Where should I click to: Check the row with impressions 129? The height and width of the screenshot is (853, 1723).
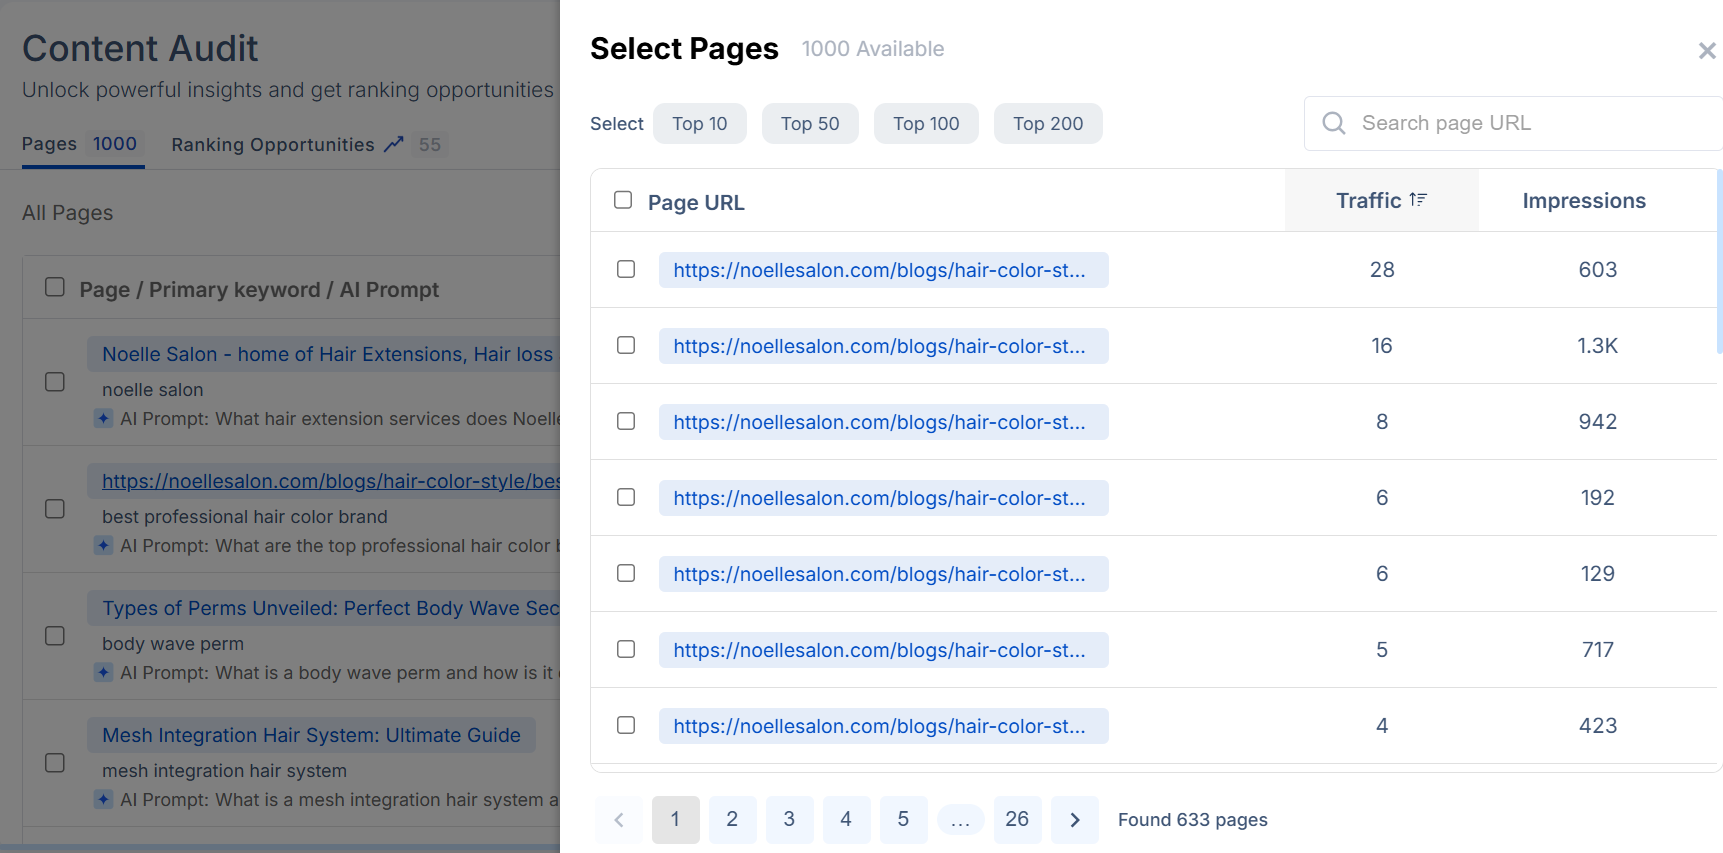[626, 573]
